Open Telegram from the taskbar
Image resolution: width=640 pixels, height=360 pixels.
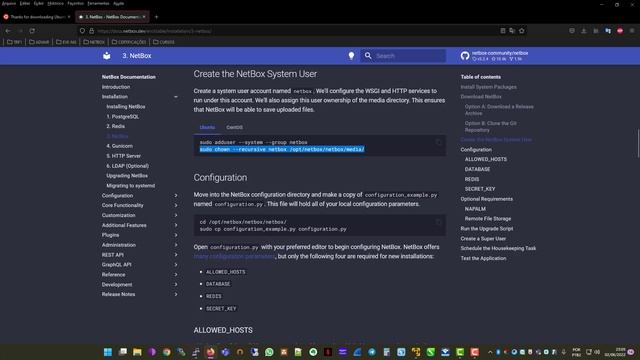point(372,352)
